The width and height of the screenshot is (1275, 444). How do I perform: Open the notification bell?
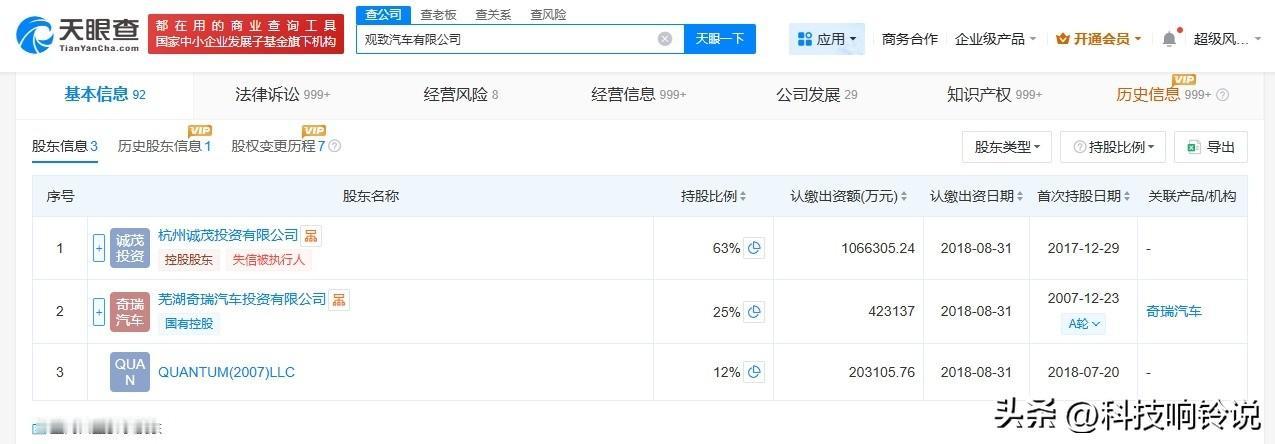click(x=1169, y=39)
